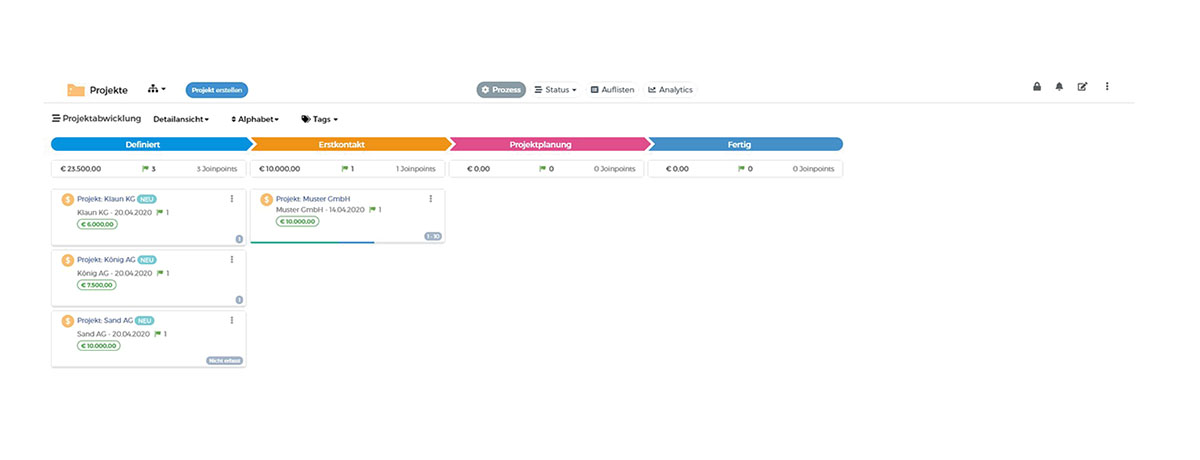Open the header's three-dot overflow menu
Viewport: 1200px width, 460px height.
(1107, 87)
